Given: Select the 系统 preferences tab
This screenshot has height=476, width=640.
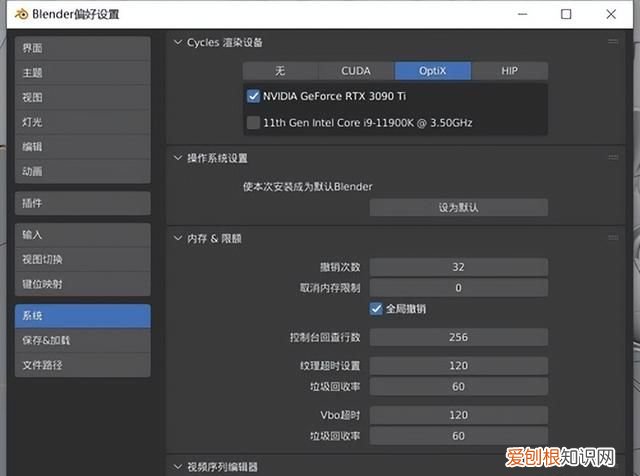Looking at the screenshot, I should coord(83,316).
